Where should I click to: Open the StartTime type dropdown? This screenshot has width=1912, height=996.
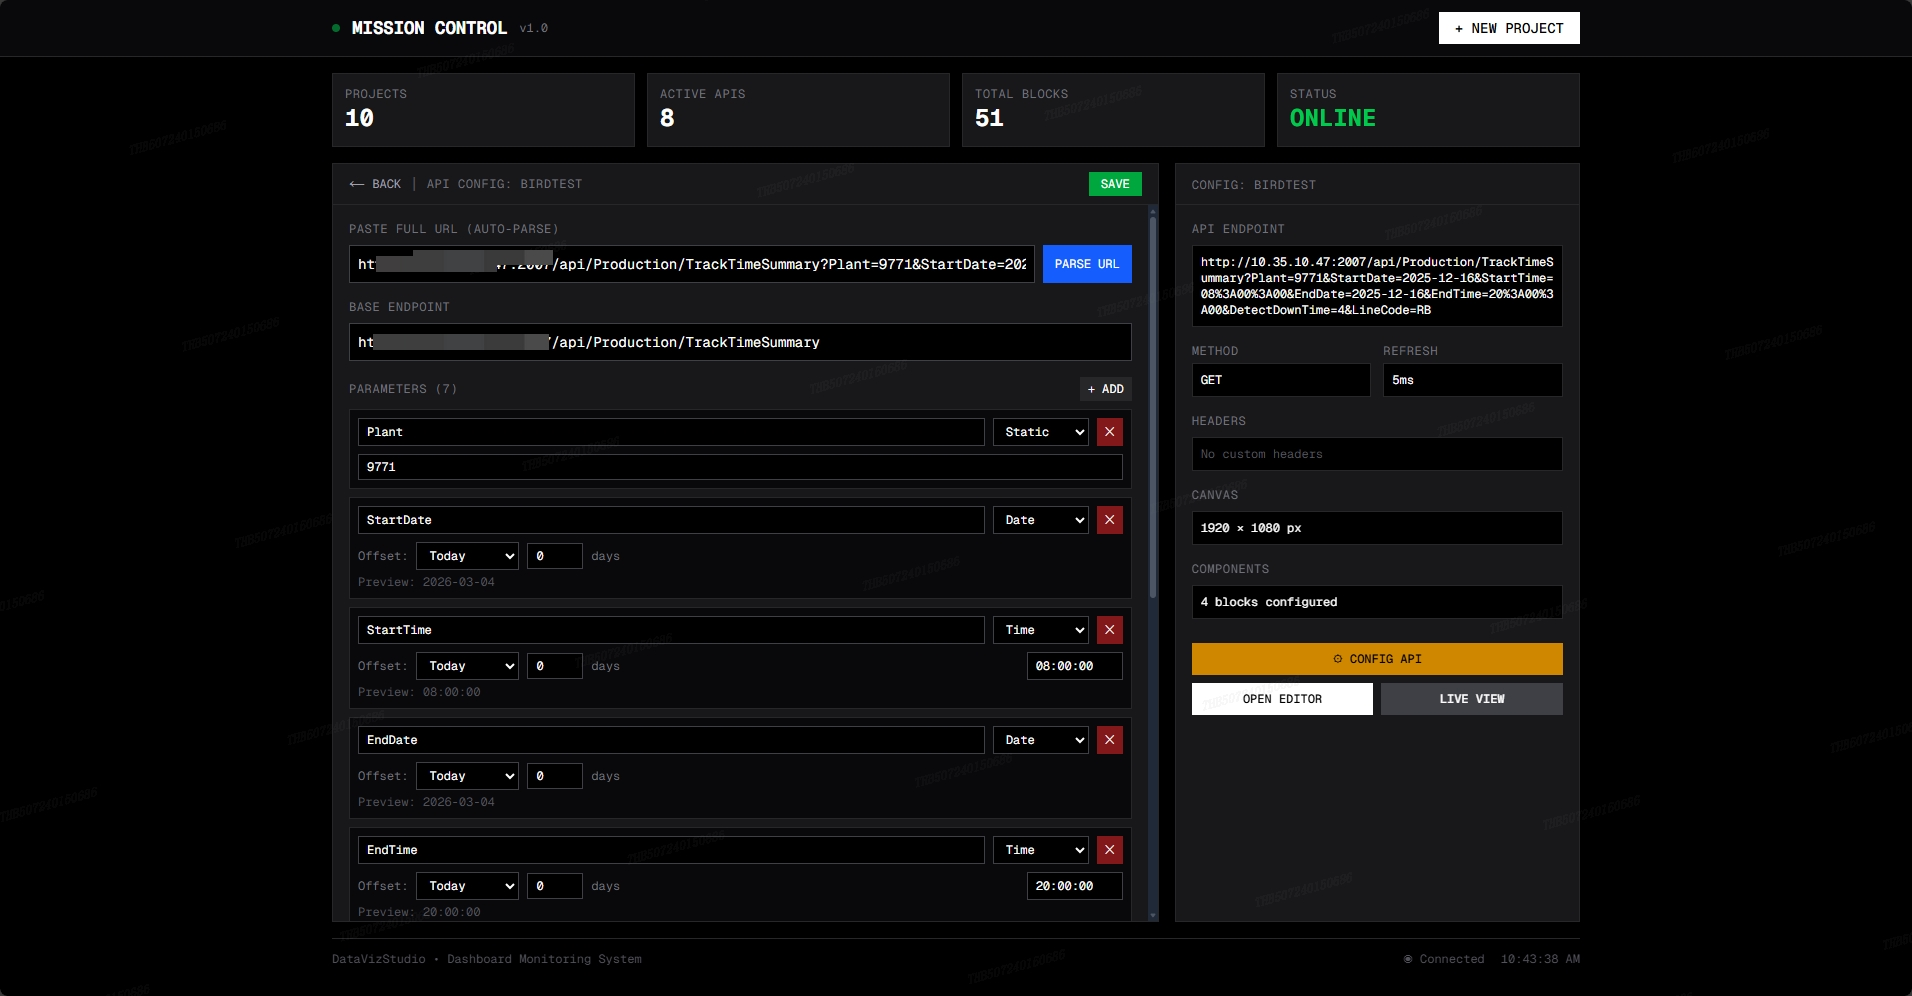coord(1040,630)
